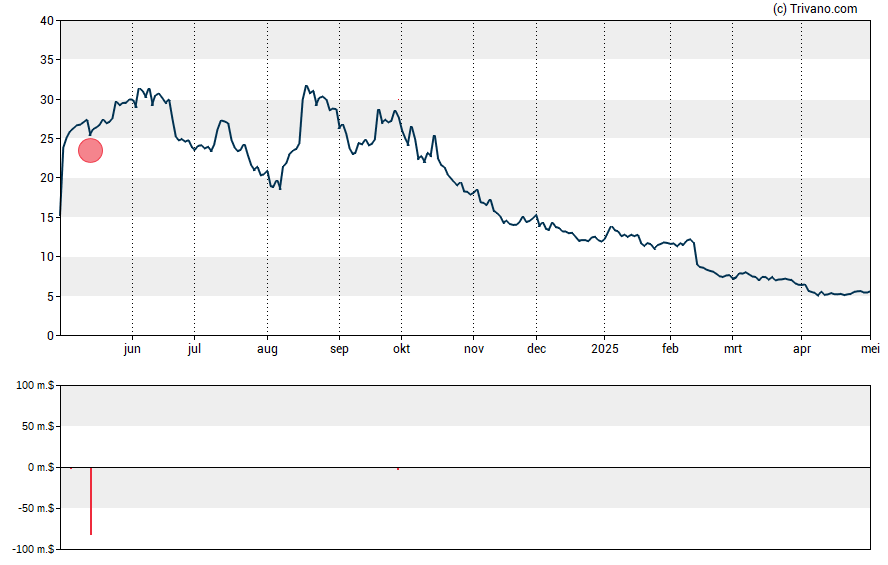888x565 pixels.
Task: Click the 'nov' month label
Action: [474, 349]
